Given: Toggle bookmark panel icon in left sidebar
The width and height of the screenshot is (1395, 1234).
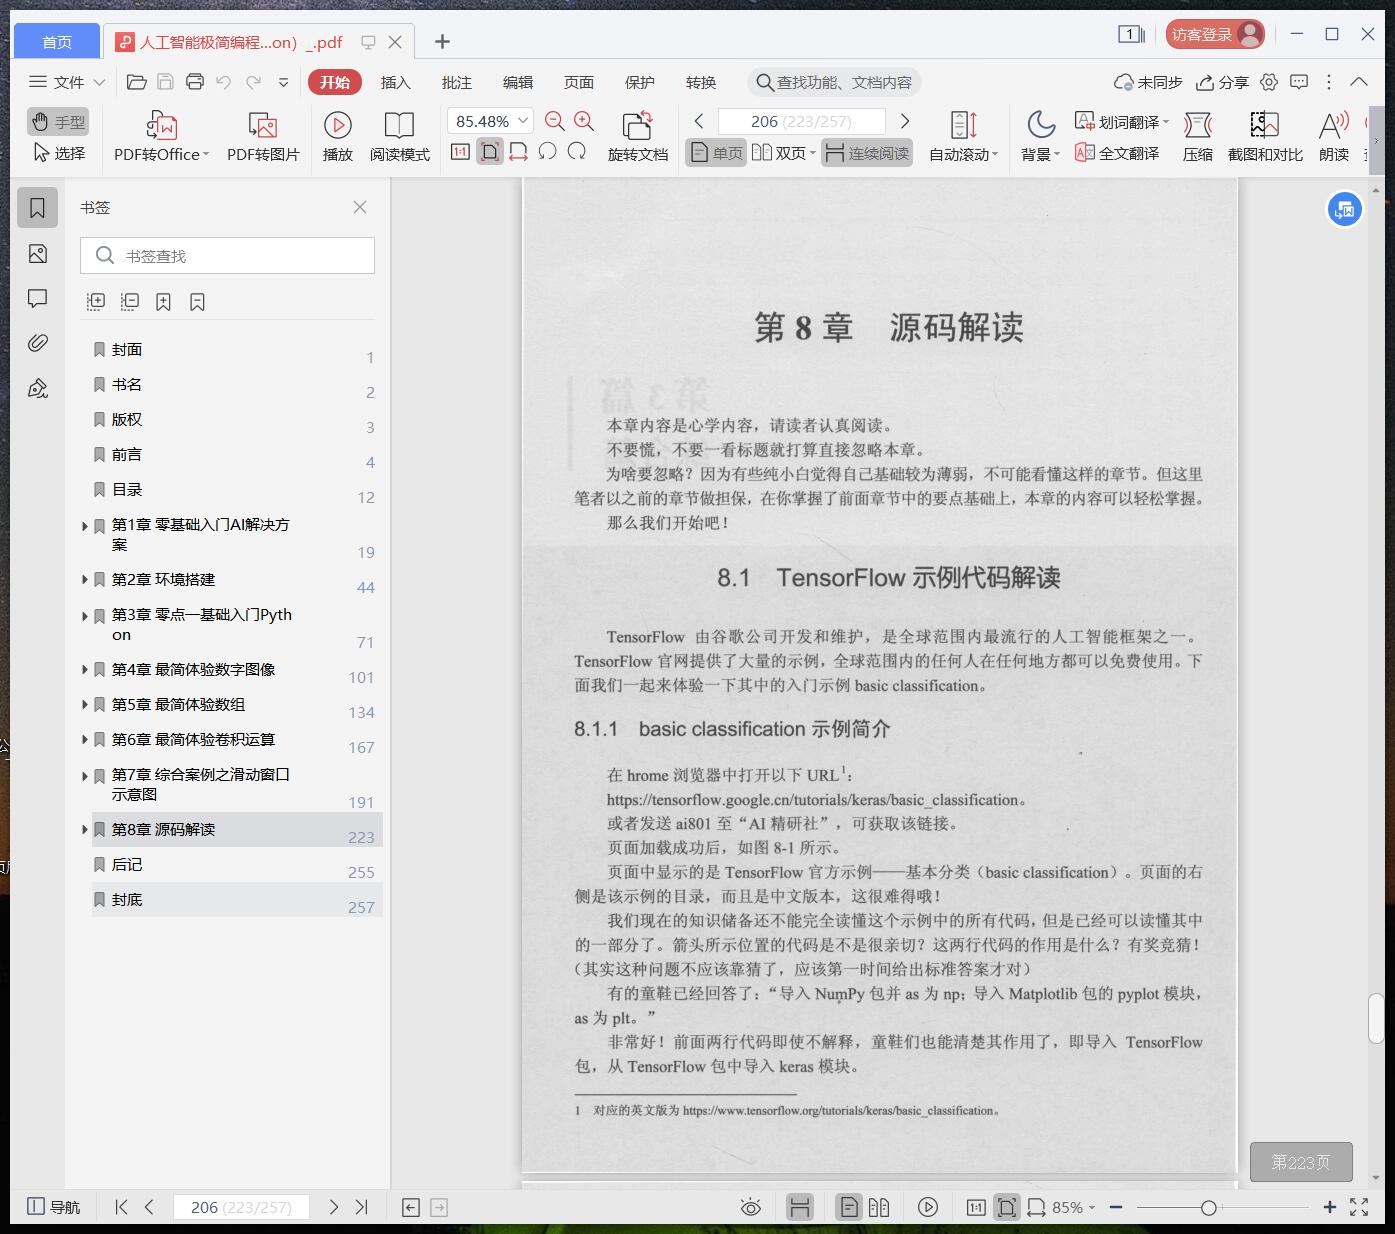Looking at the screenshot, I should (38, 208).
